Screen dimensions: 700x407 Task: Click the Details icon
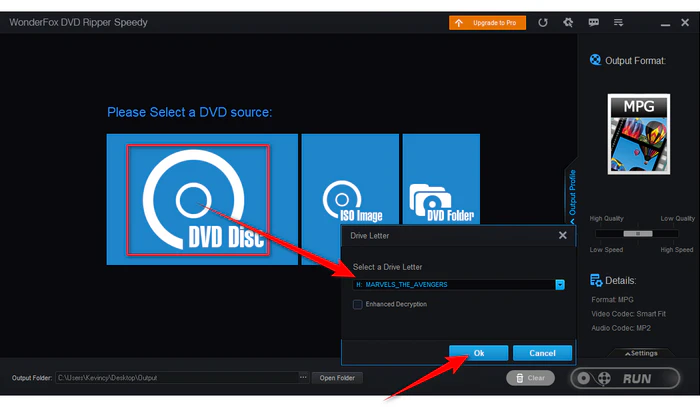pyautogui.click(x=596, y=280)
